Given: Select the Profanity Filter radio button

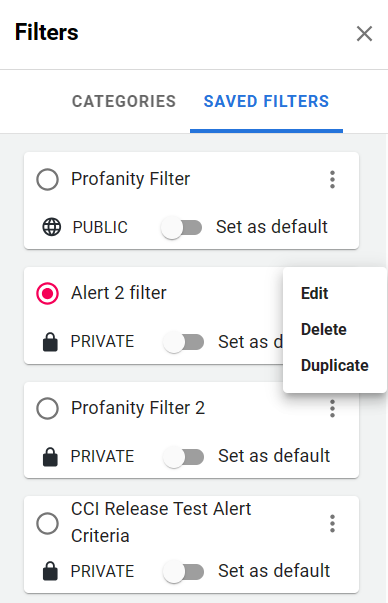Looking at the screenshot, I should pyautogui.click(x=47, y=180).
